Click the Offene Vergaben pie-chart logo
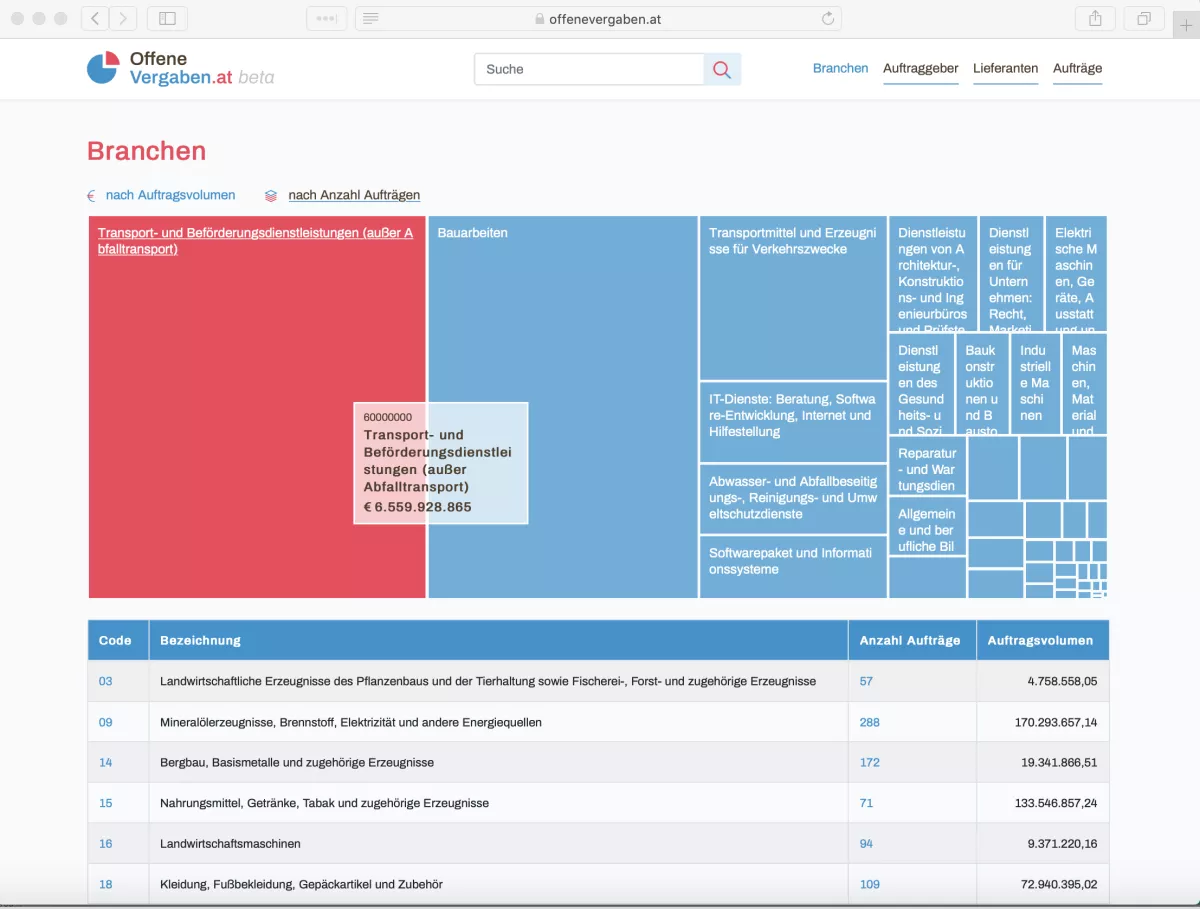 102,68
